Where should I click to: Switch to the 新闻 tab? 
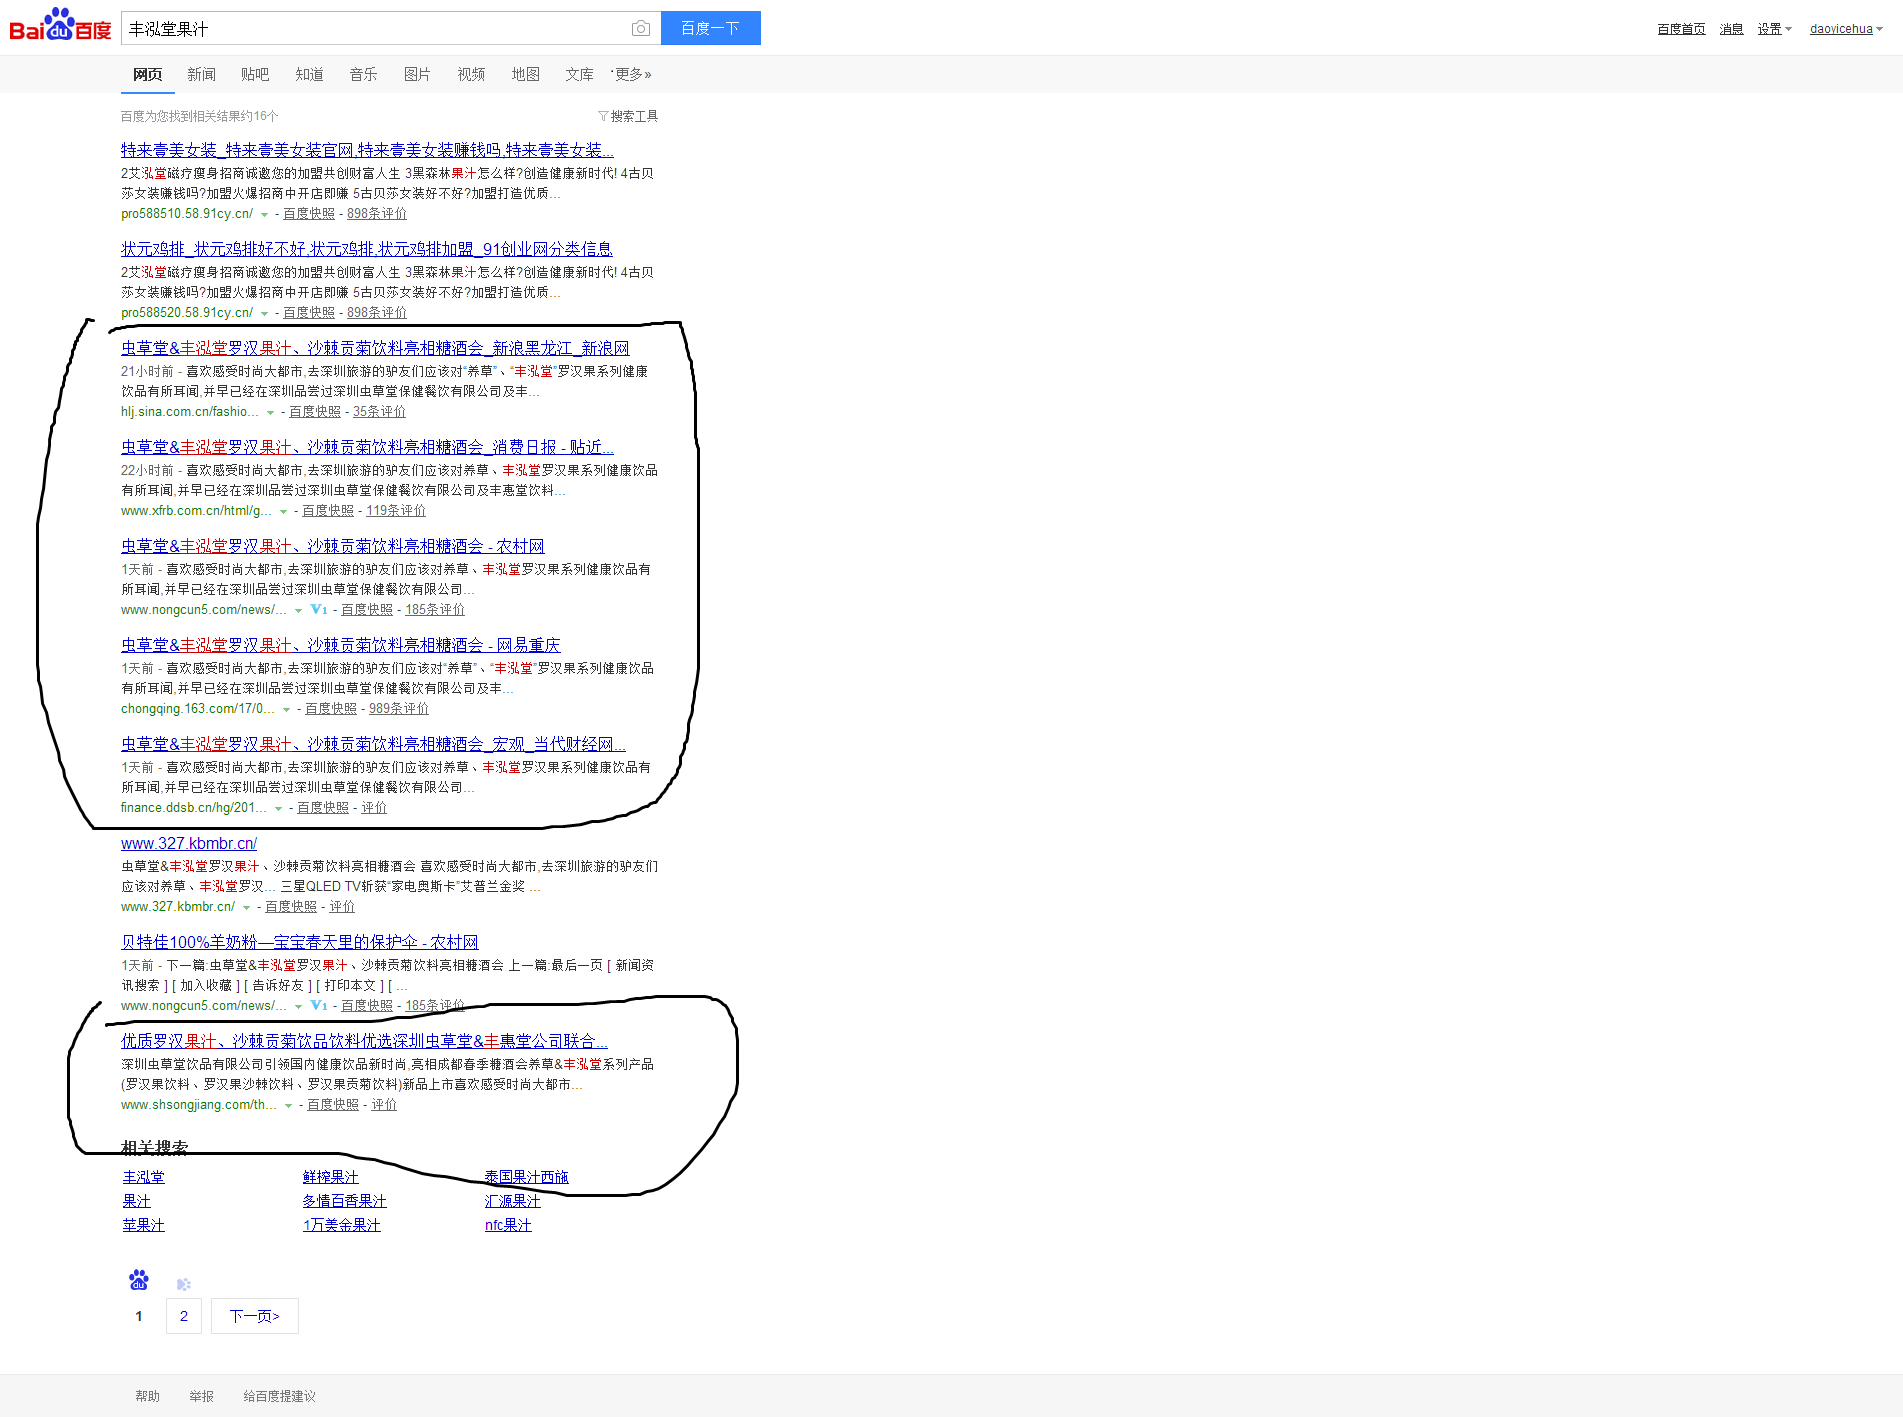[202, 74]
